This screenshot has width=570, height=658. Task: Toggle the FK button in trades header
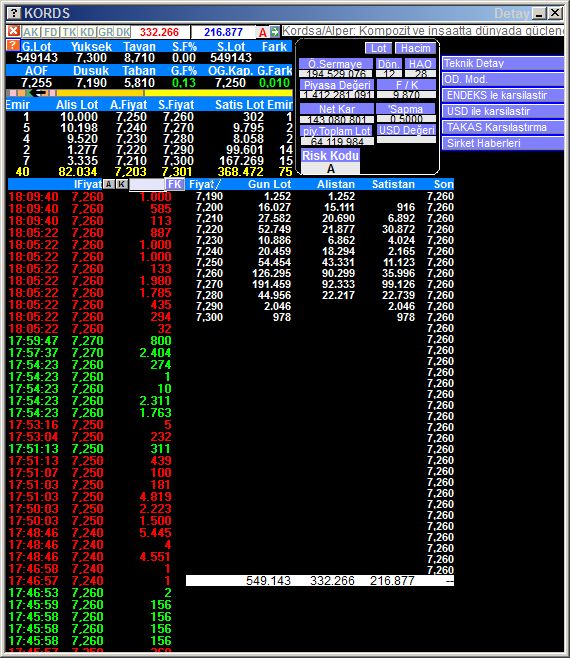pyautogui.click(x=174, y=184)
